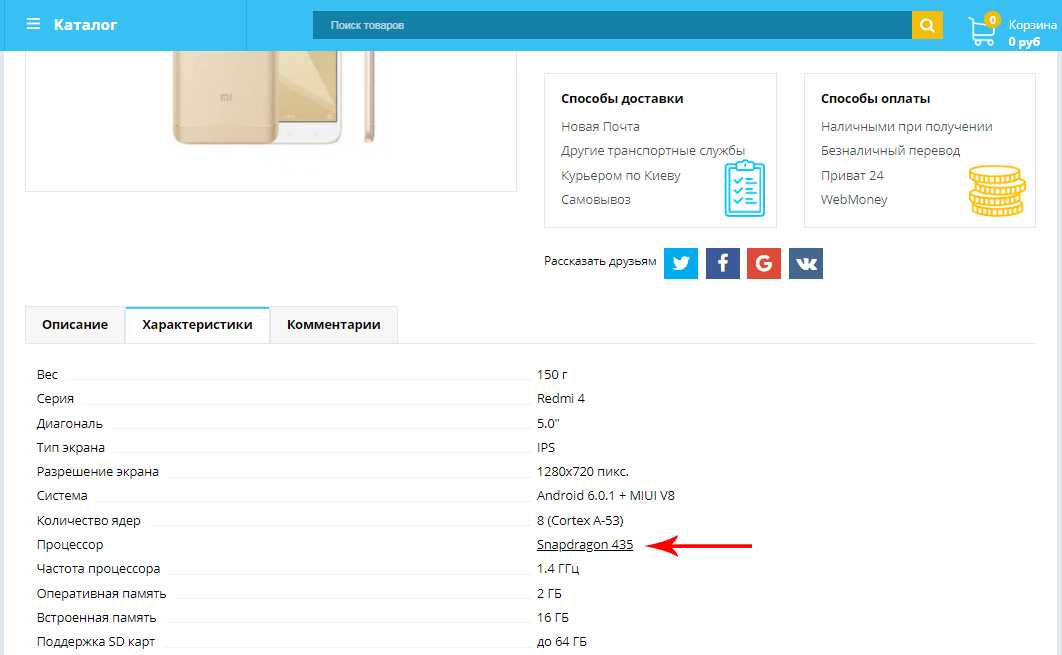Click the Новая Почта delivery option
Viewport: 1062px width, 655px height.
pos(600,127)
